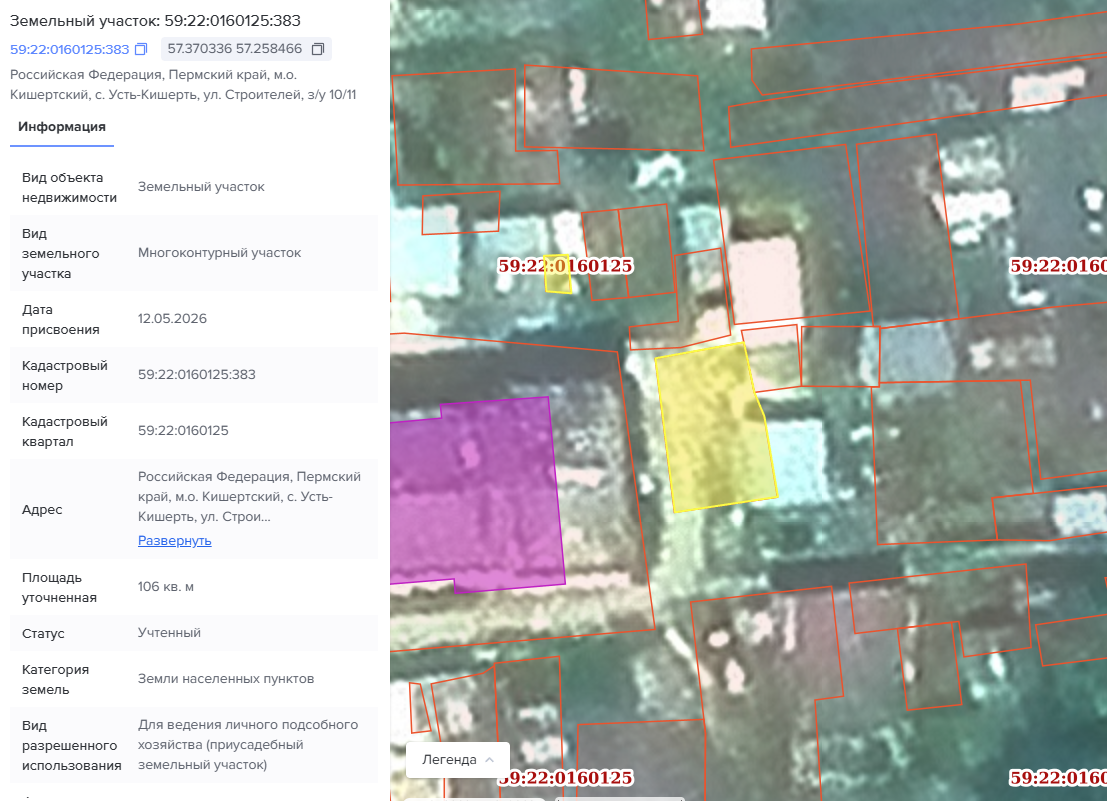Click the date 12.05.2026
Viewport: 1107px width, 801px height.
[x=172, y=319]
